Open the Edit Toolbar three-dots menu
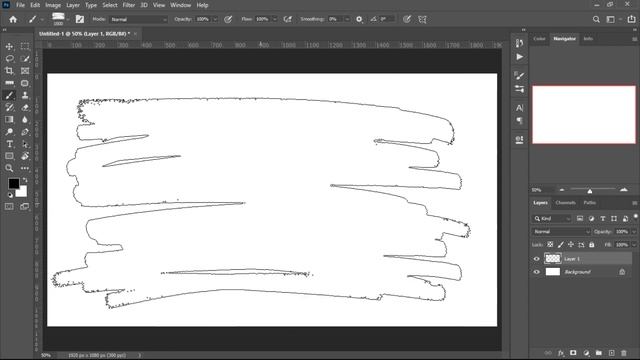This screenshot has width=640, height=360. pos(25,168)
